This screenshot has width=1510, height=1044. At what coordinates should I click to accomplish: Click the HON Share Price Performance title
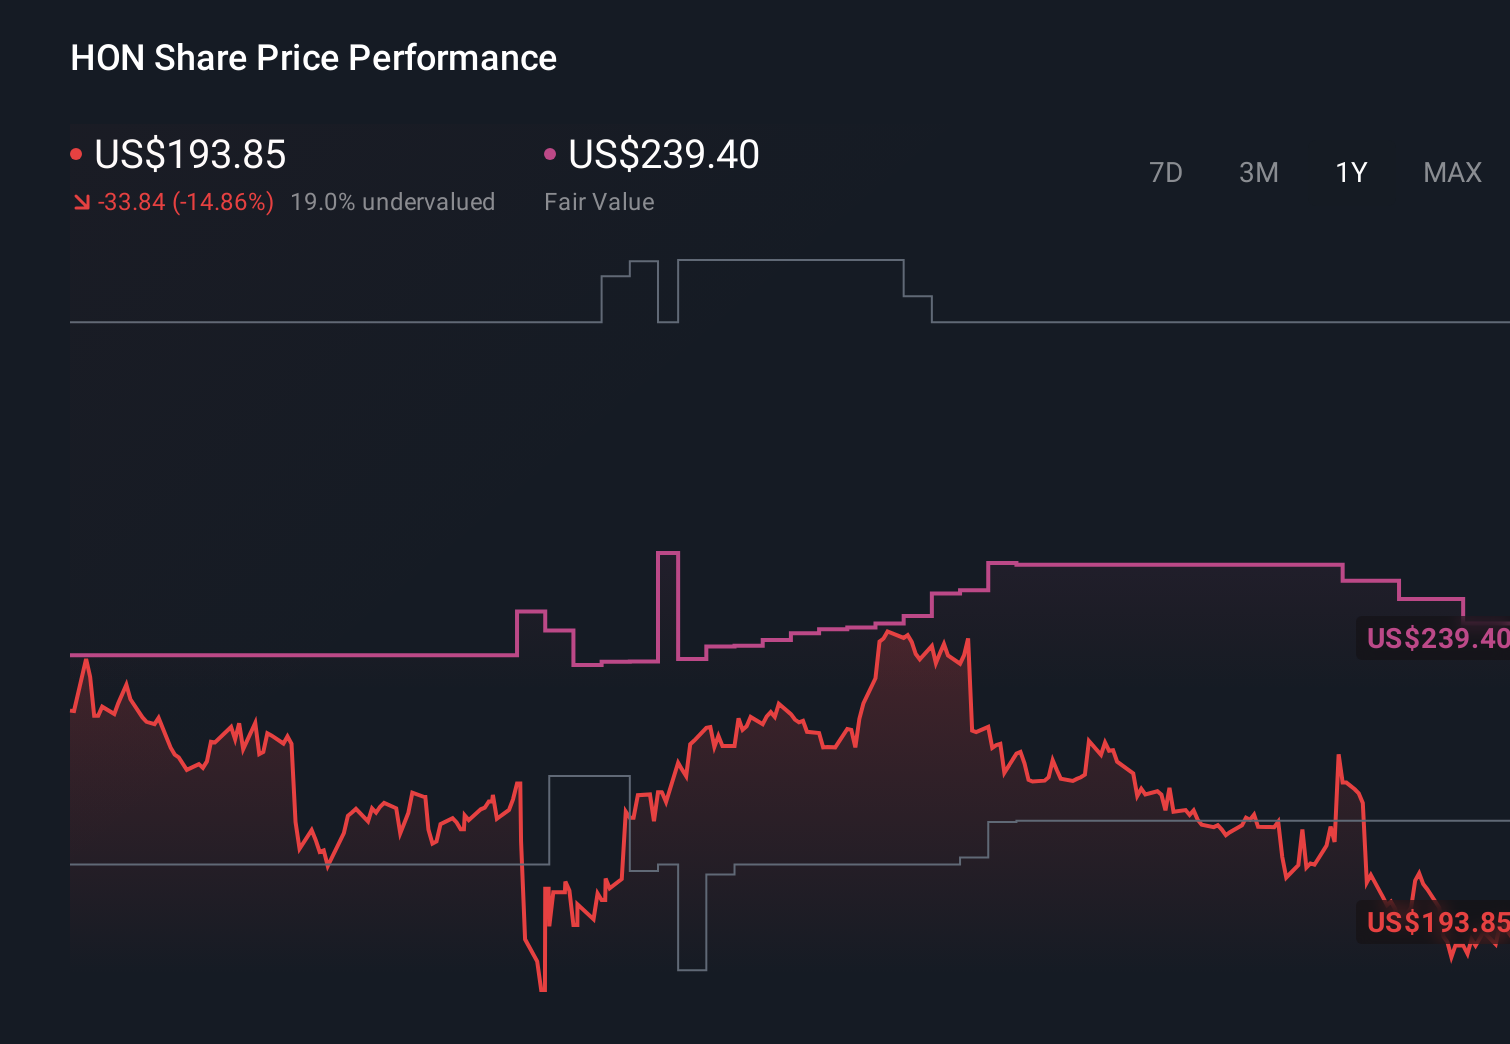(313, 57)
